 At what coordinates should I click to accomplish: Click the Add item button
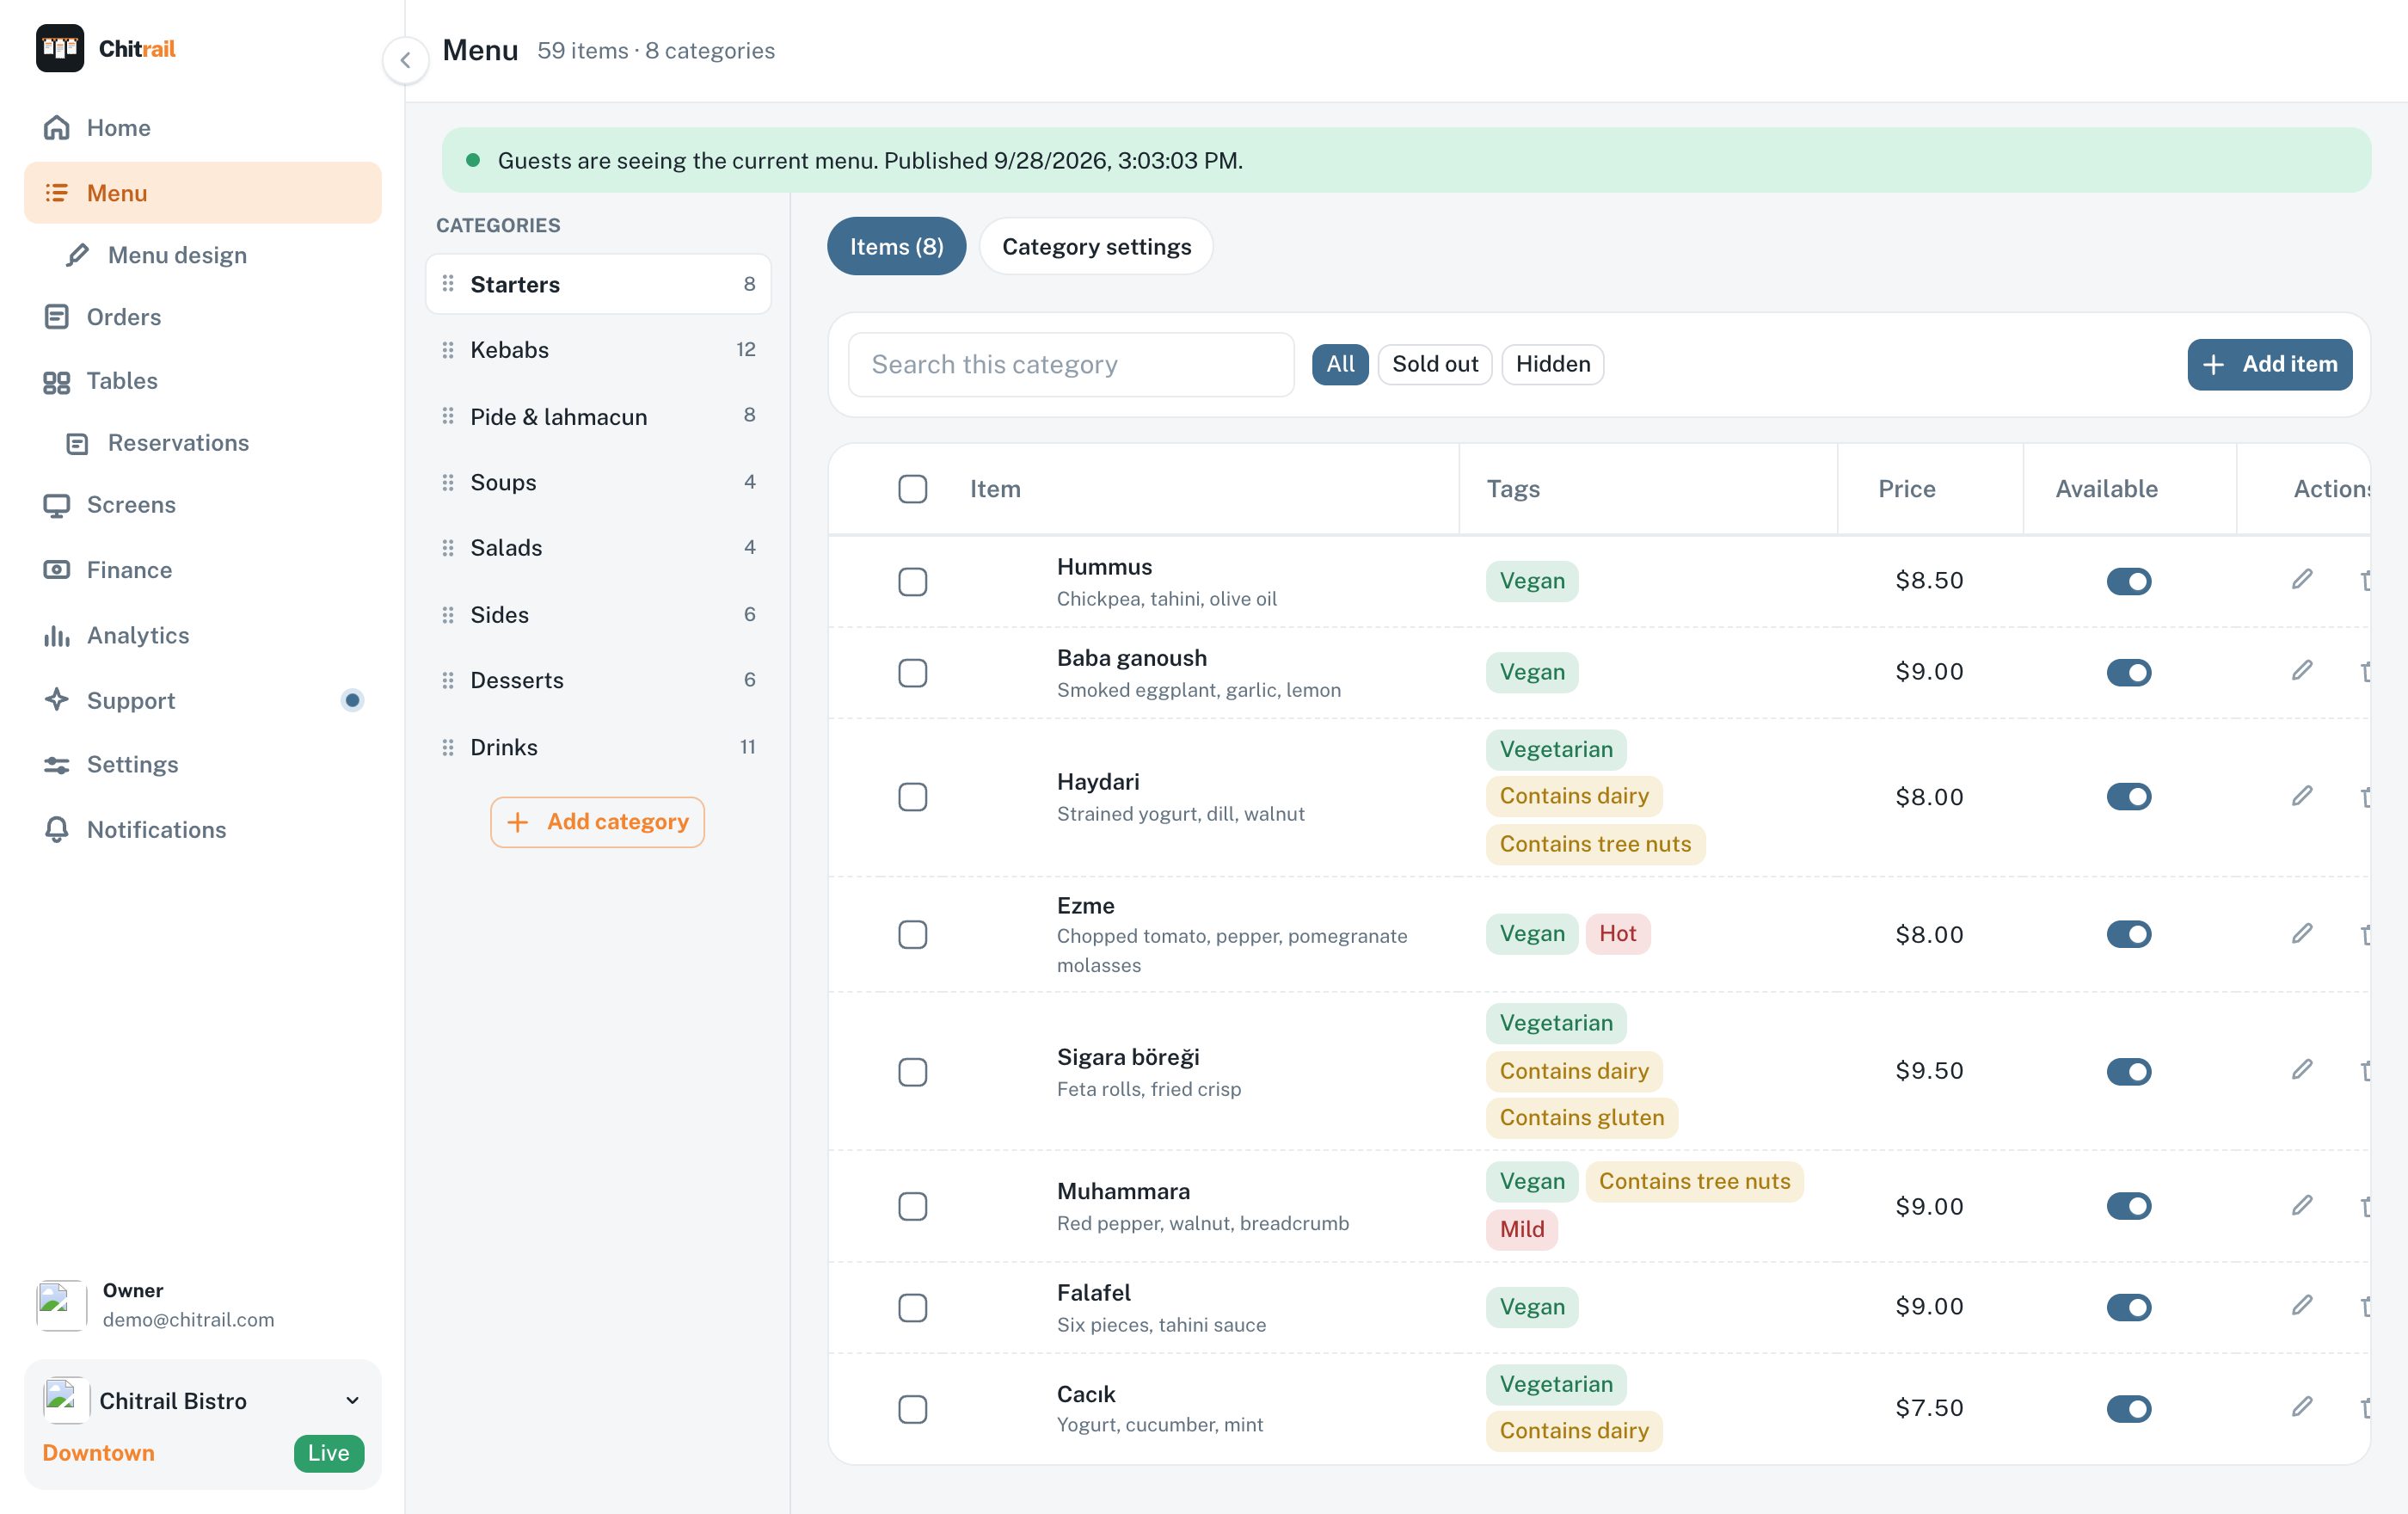pos(2269,364)
